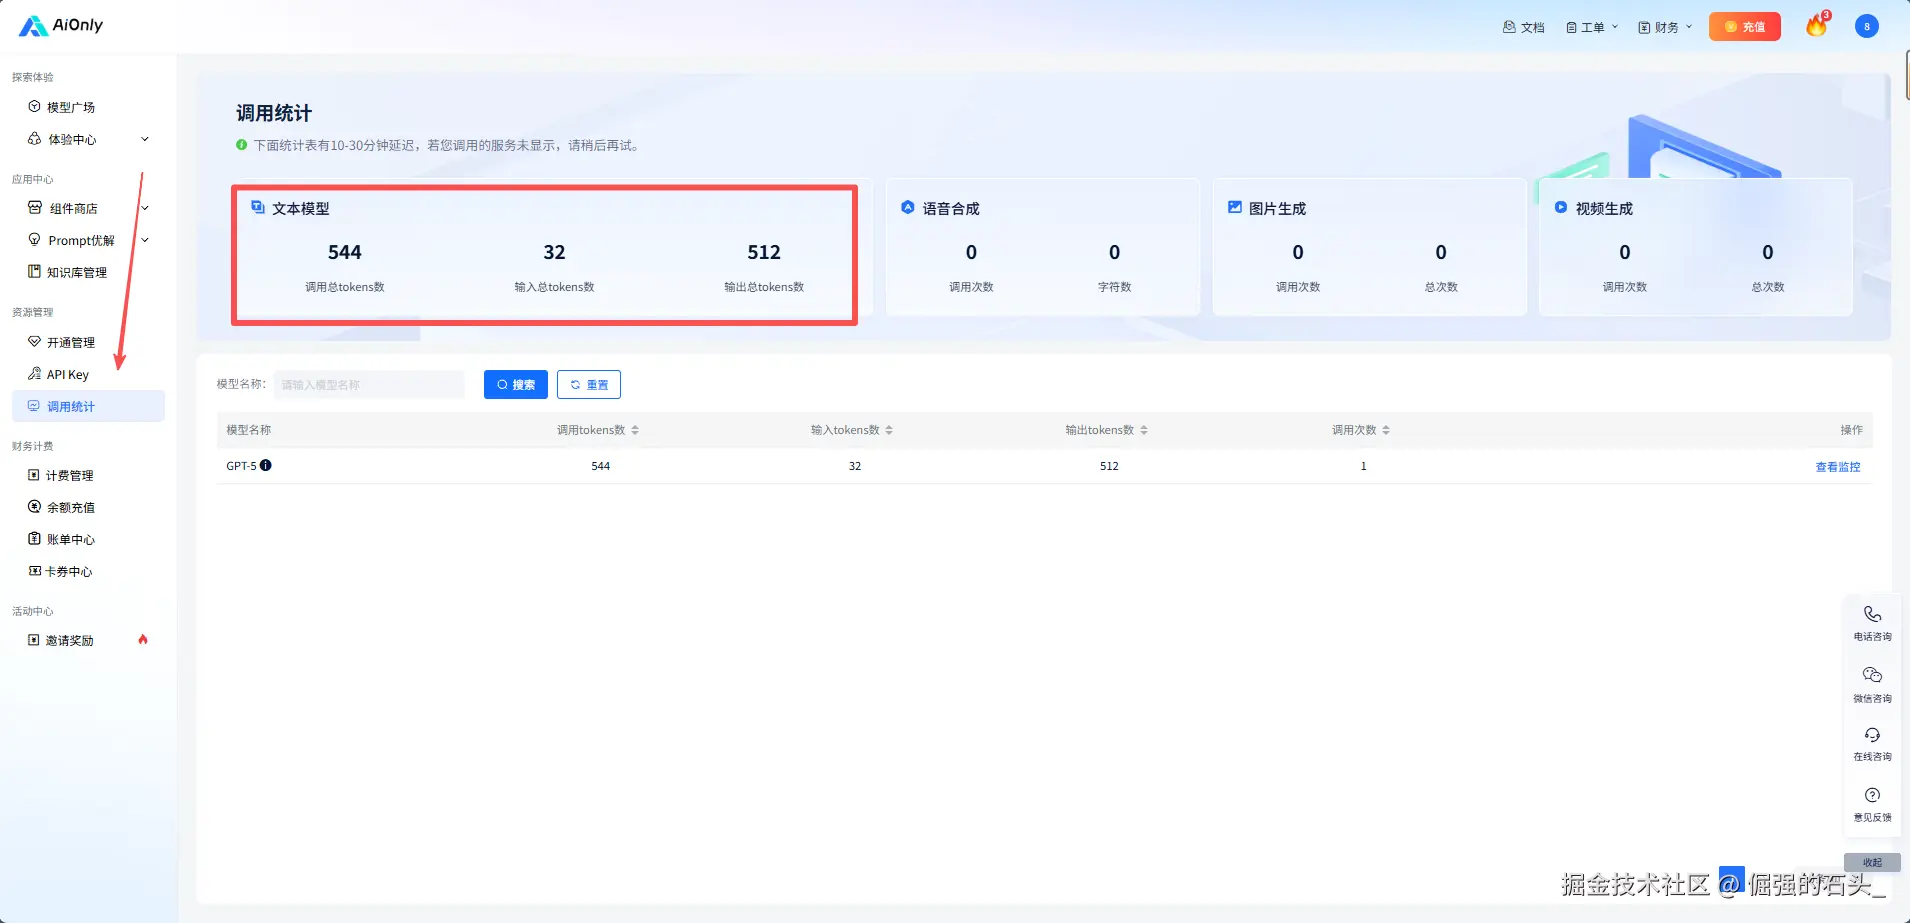Sort by the 调用次数 column arrows
This screenshot has width=1910, height=923.
(1386, 430)
